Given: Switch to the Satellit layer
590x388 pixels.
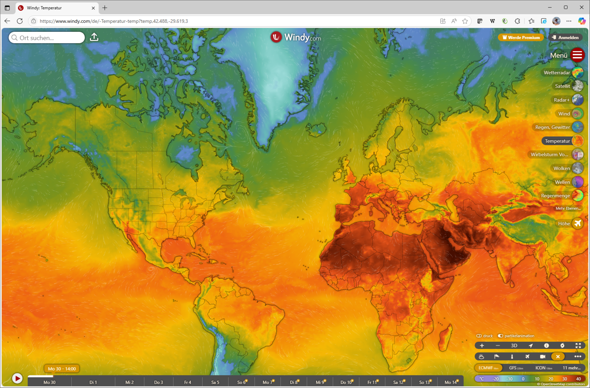Looking at the screenshot, I should point(578,86).
